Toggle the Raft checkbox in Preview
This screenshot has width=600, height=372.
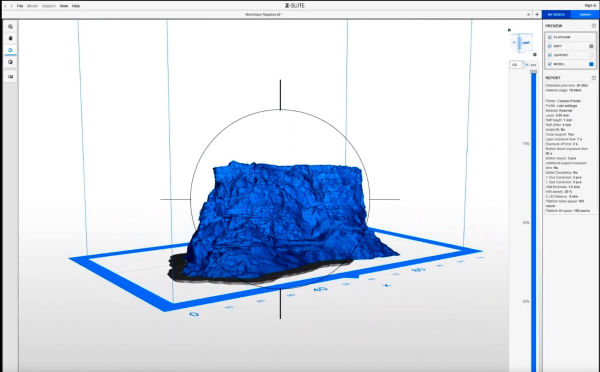[549, 46]
